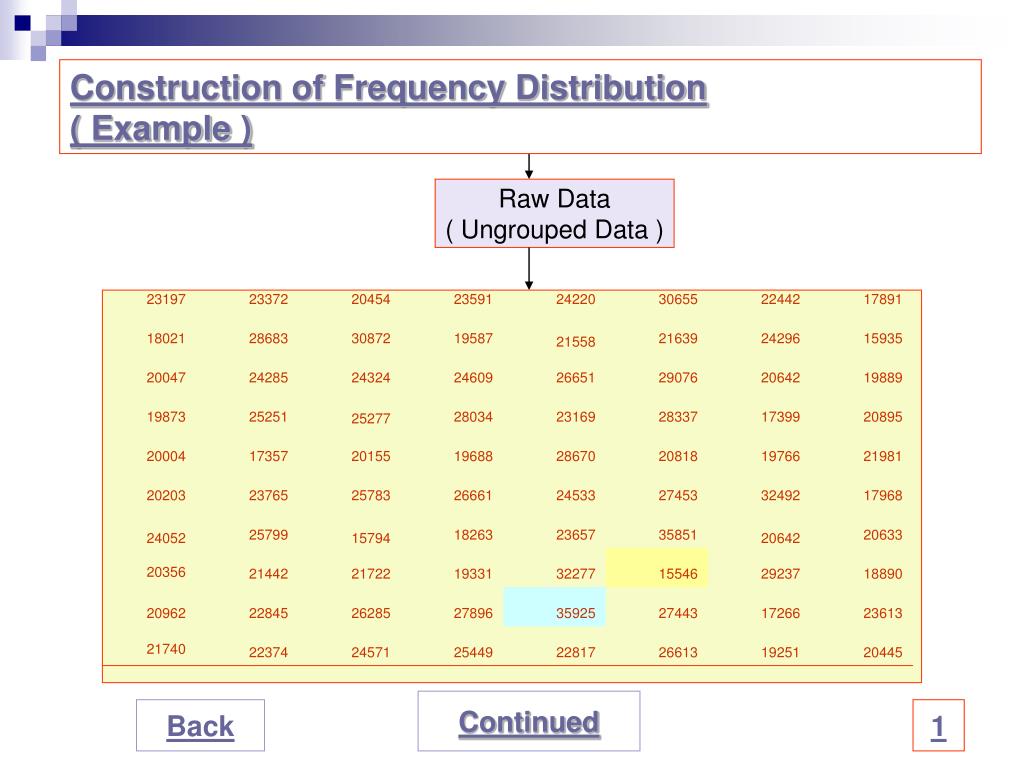The image size is (1024, 768).
Task: Click data value 20454
Action: click(x=370, y=299)
